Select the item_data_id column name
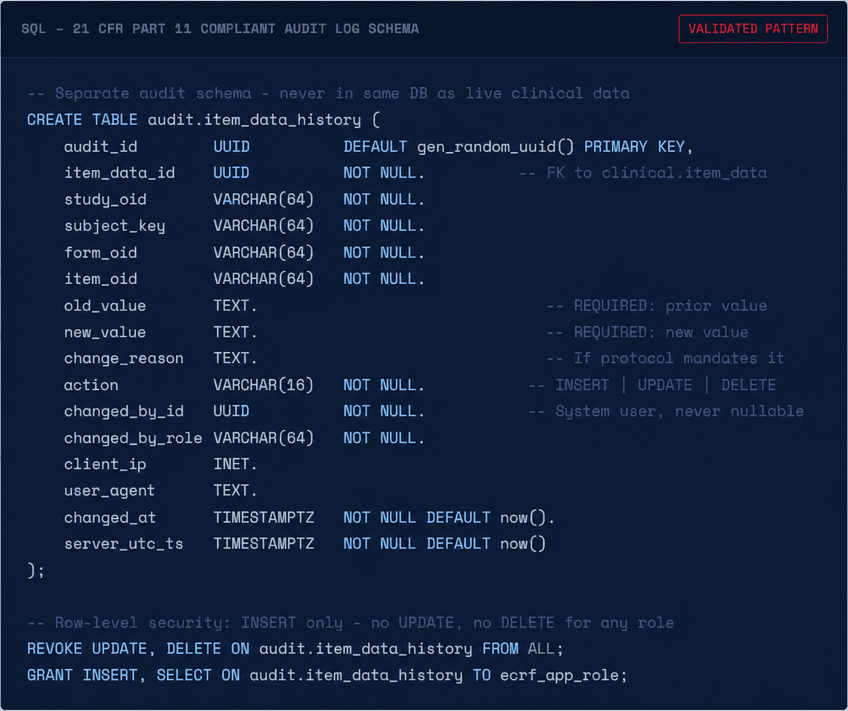This screenshot has width=848, height=711. (x=120, y=173)
